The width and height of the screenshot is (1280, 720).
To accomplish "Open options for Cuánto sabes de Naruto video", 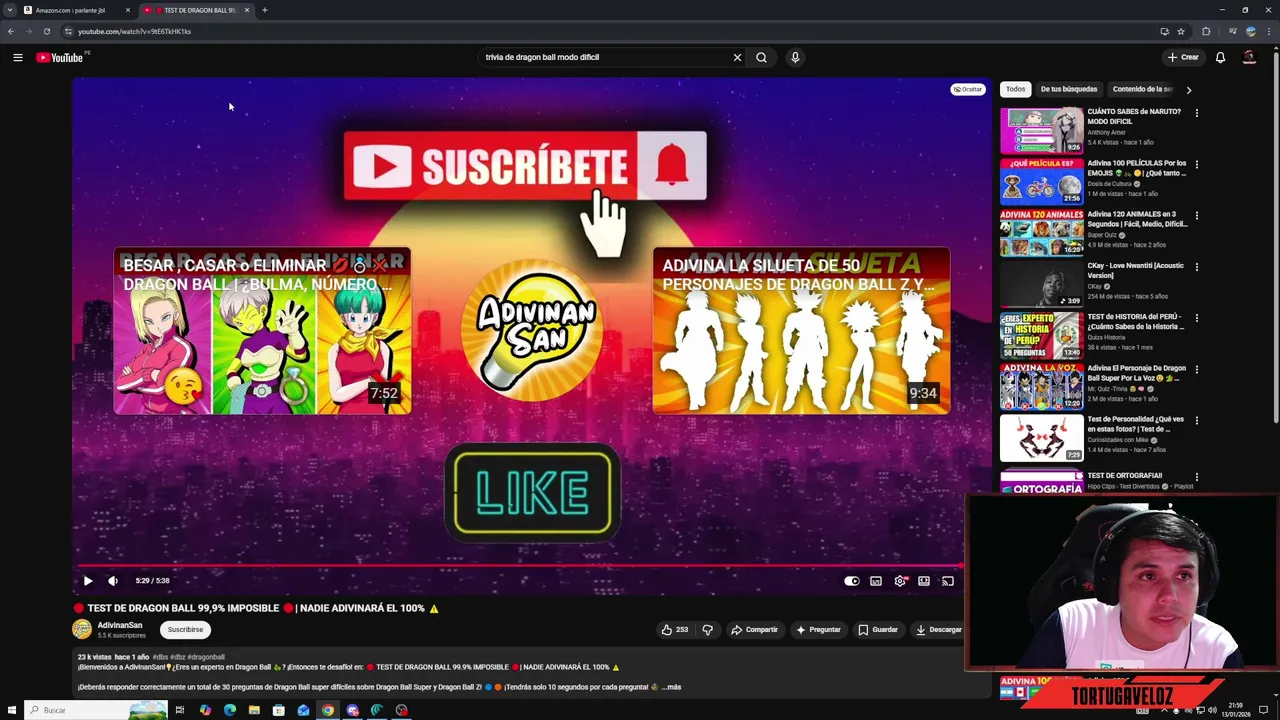I will point(1197,113).
